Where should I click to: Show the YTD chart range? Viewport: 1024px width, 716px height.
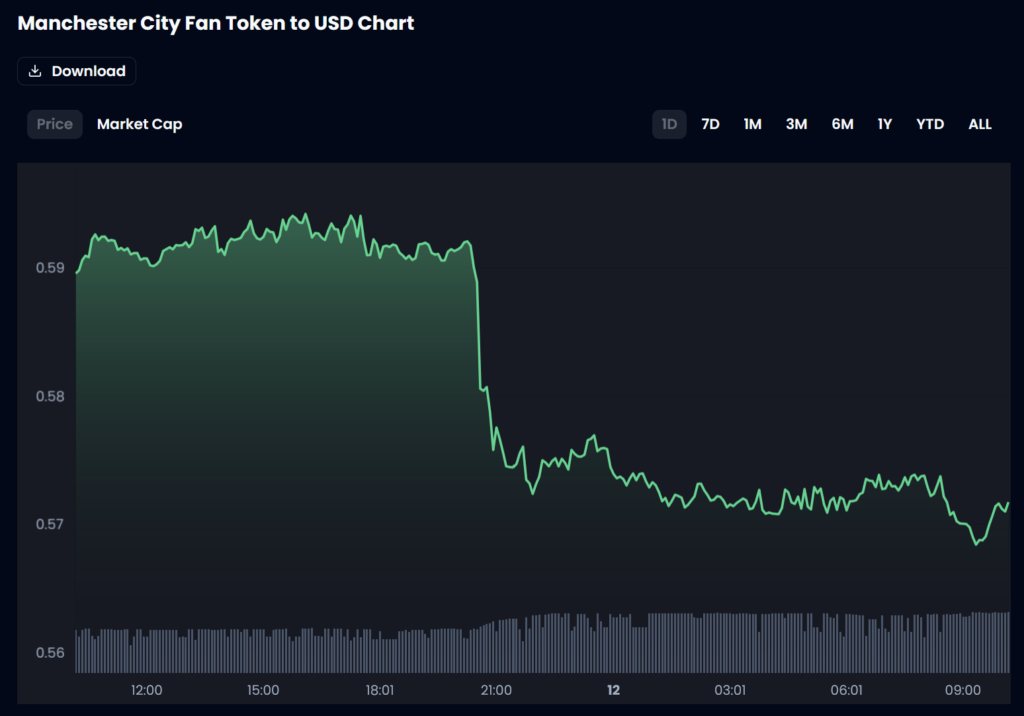(930, 124)
